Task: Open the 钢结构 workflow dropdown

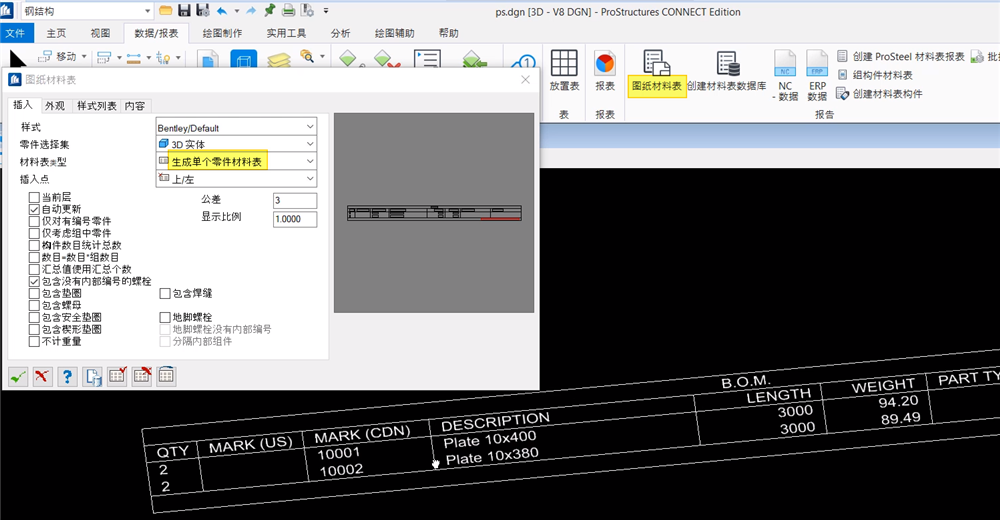Action: coord(87,11)
